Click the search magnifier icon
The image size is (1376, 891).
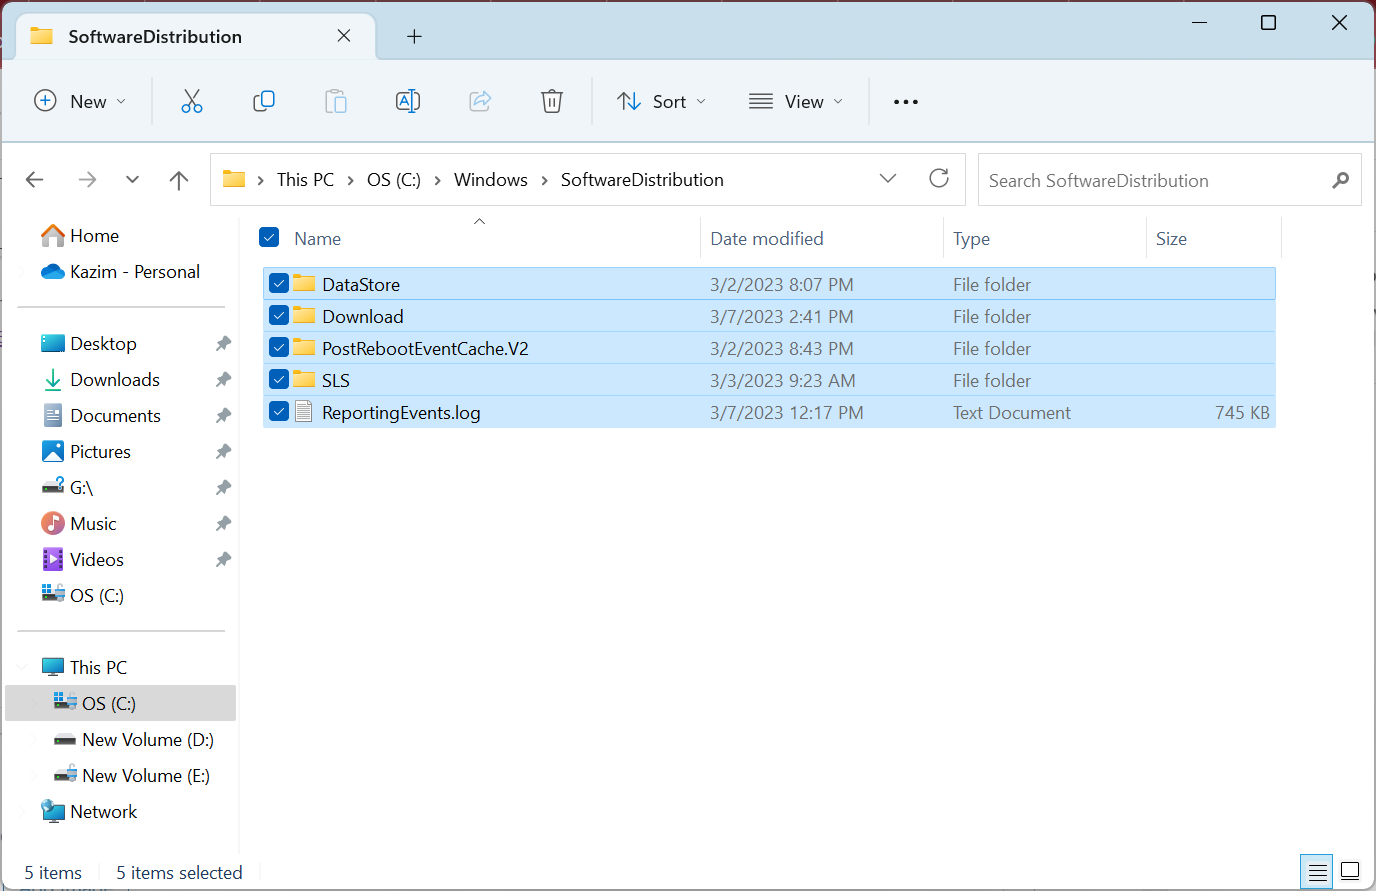(1341, 180)
